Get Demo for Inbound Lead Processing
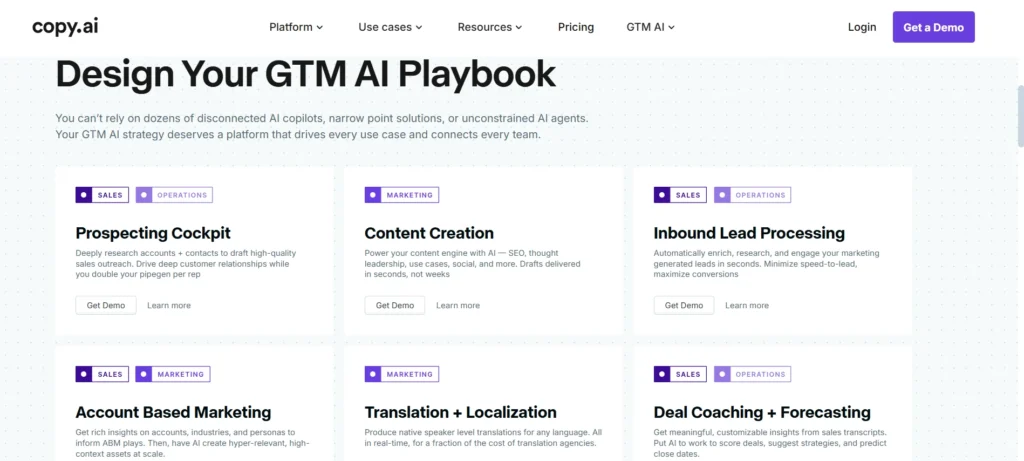1024x461 pixels. pyautogui.click(x=684, y=305)
